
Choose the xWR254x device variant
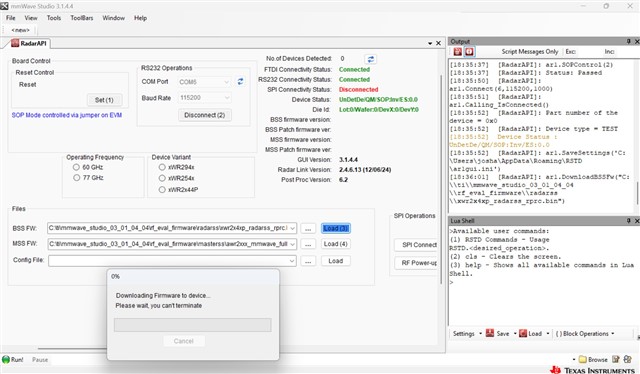162,178
